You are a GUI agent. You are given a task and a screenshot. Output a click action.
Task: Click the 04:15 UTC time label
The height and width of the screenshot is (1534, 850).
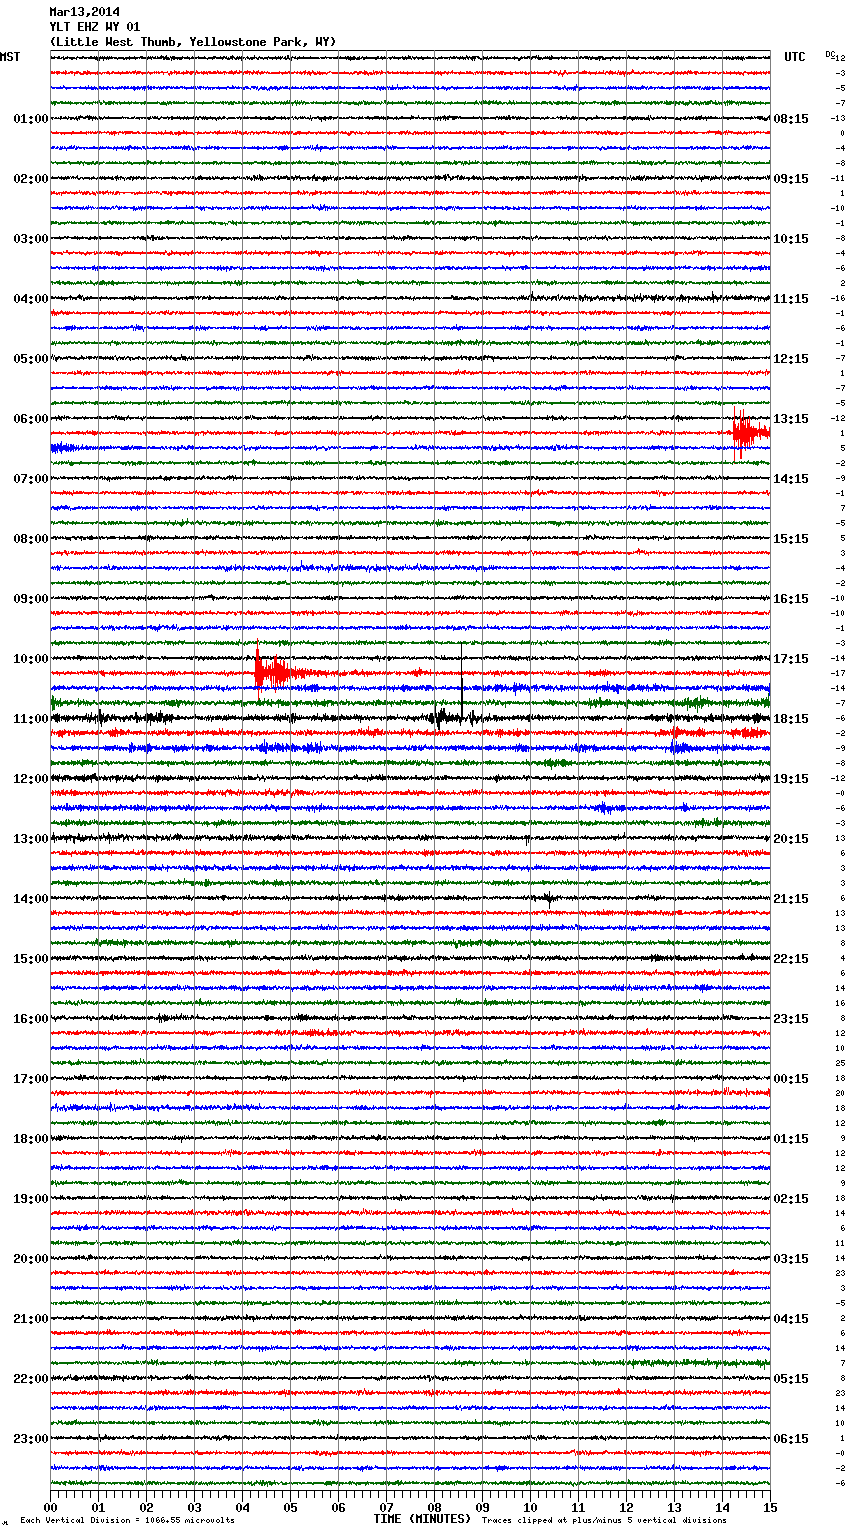(x=791, y=1319)
